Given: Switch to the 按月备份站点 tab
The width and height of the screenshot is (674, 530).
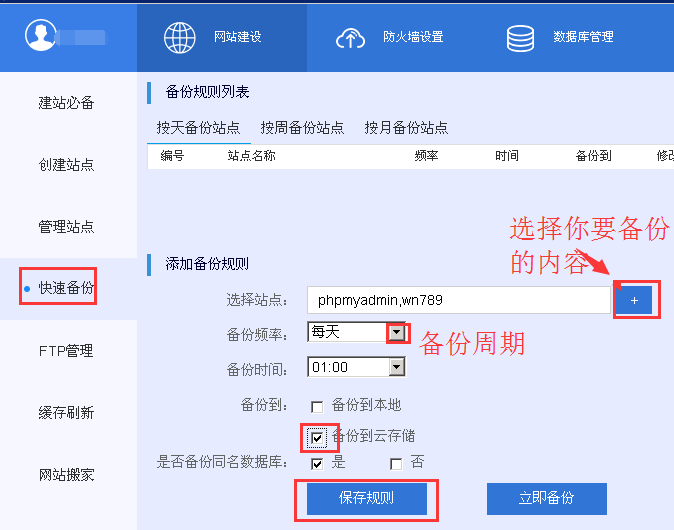Looking at the screenshot, I should pyautogui.click(x=406, y=128).
